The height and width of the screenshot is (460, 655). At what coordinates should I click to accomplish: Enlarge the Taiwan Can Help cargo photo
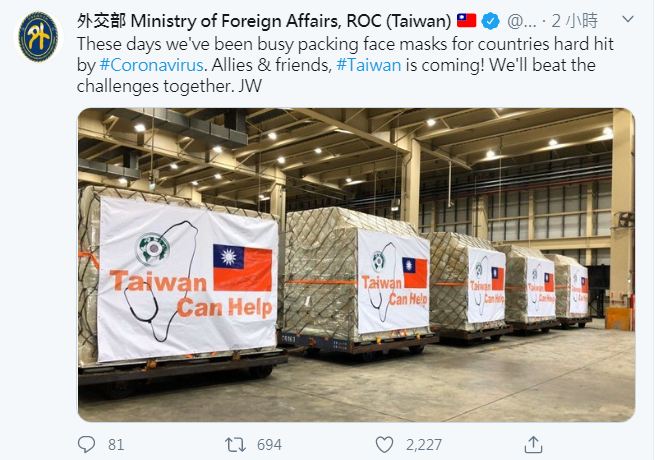[356, 265]
